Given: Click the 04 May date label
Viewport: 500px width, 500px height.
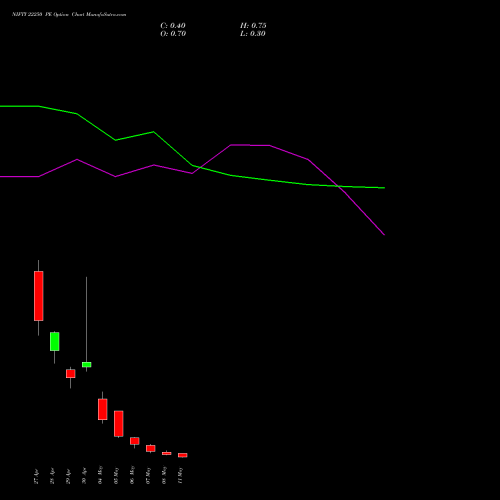Looking at the screenshot, I should click(x=100, y=475).
